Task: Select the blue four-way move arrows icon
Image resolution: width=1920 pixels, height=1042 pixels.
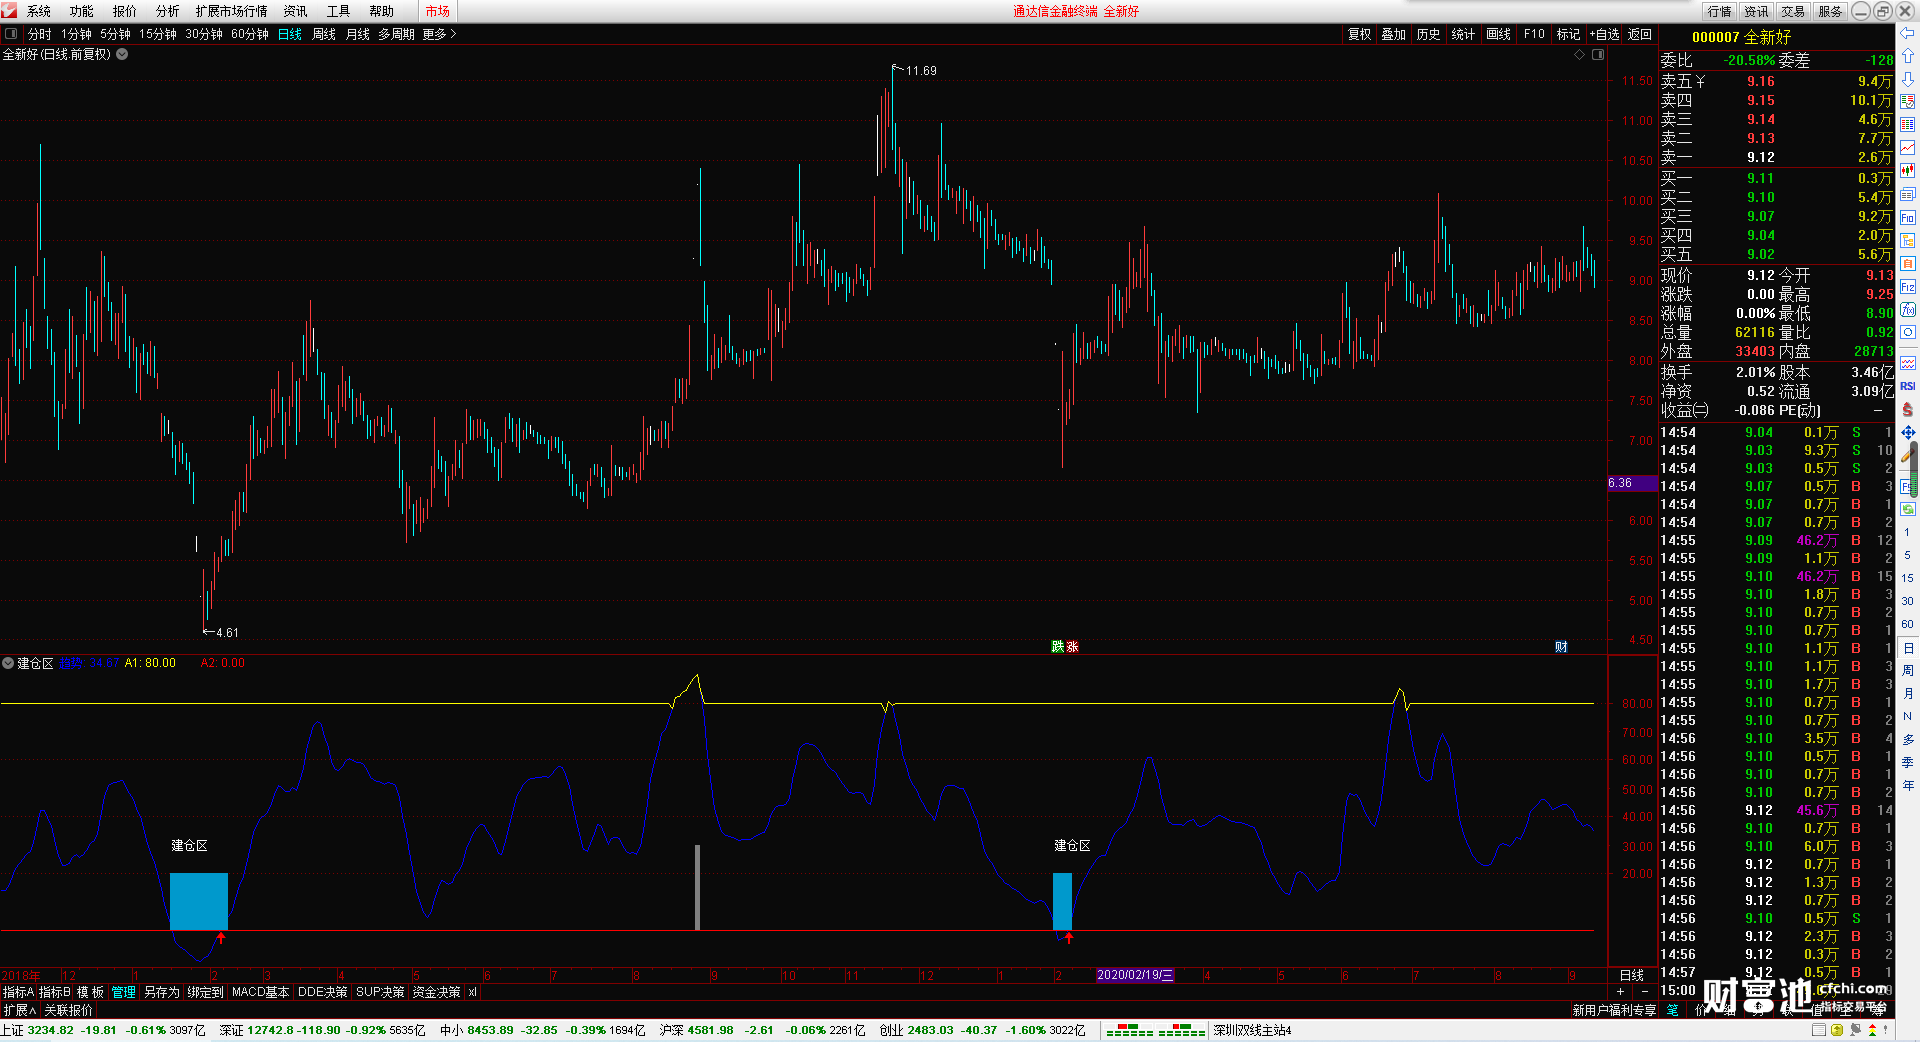Action: [1908, 432]
